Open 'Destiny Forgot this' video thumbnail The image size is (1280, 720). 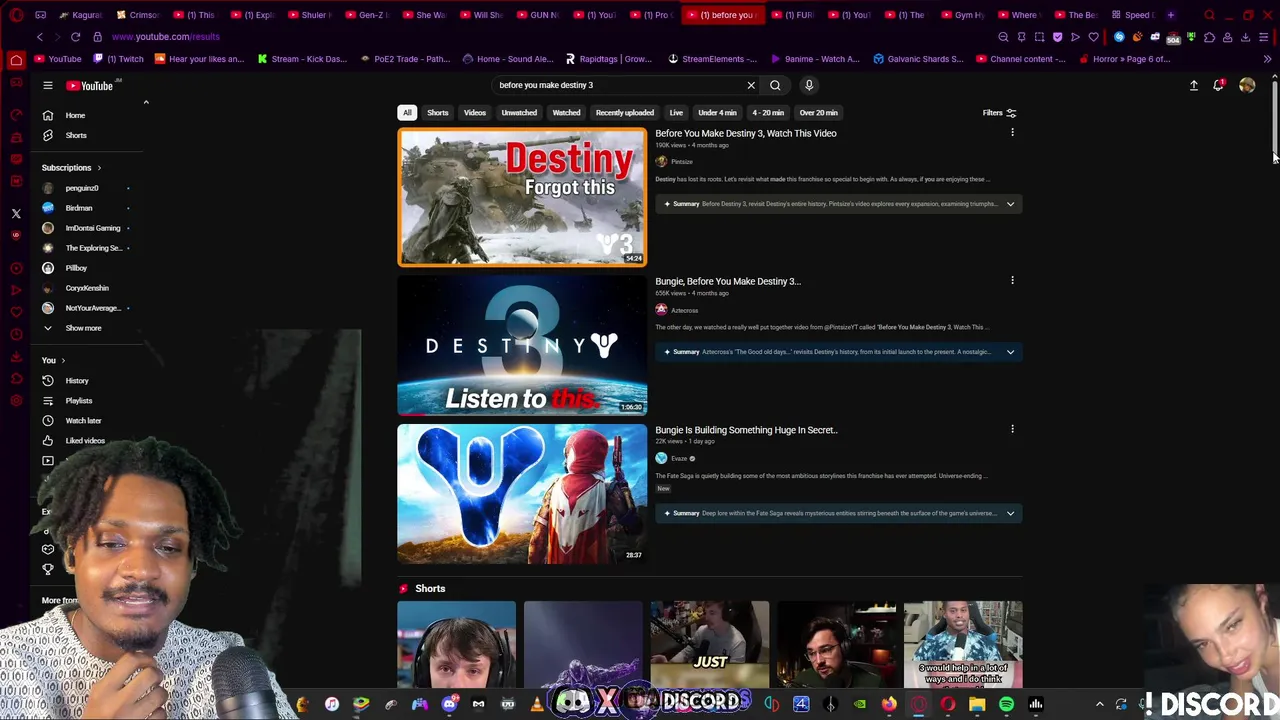[x=522, y=197]
